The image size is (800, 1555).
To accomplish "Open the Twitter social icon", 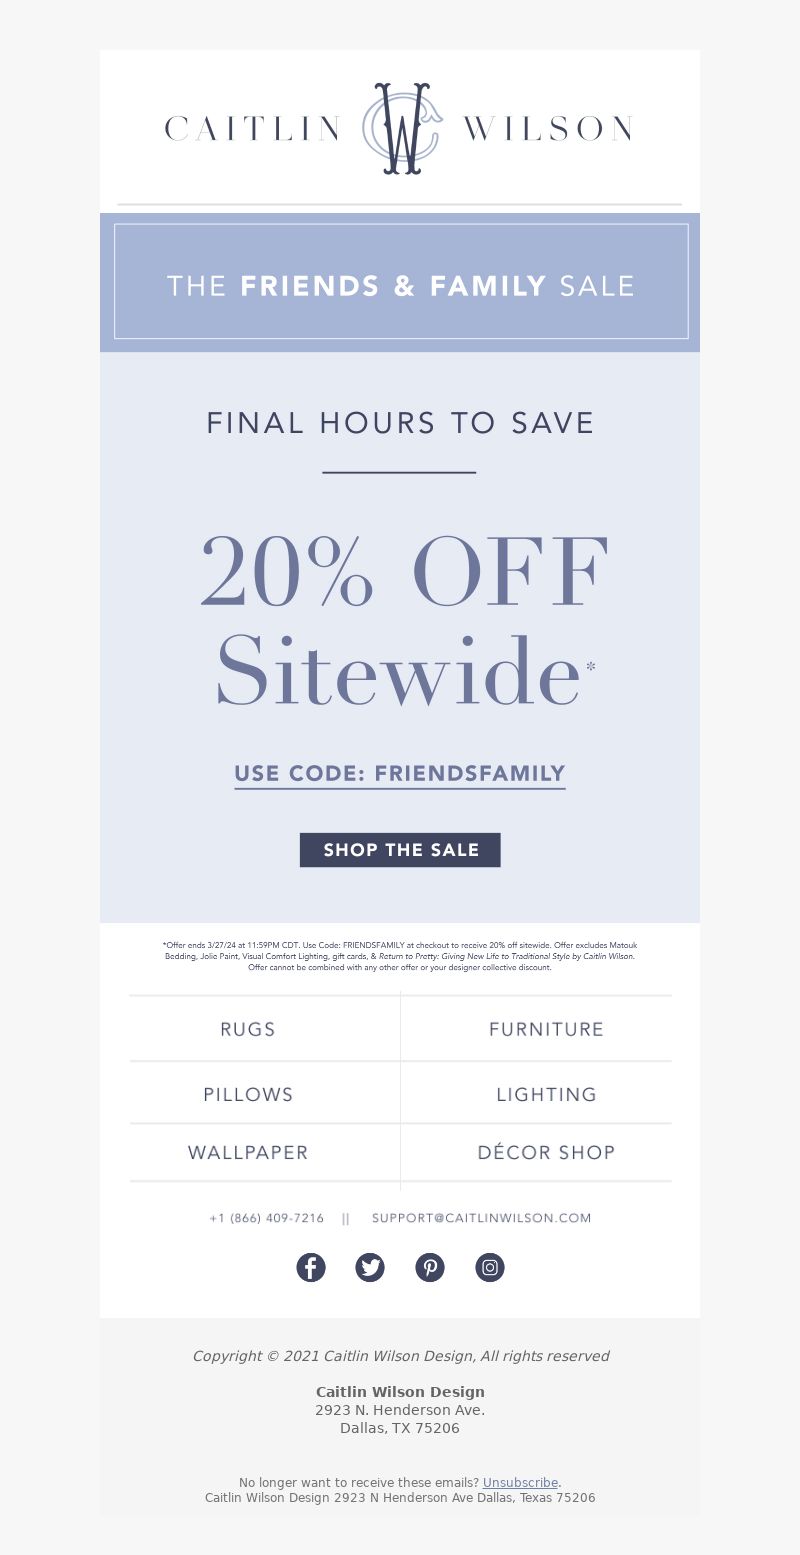I will 370,1267.
